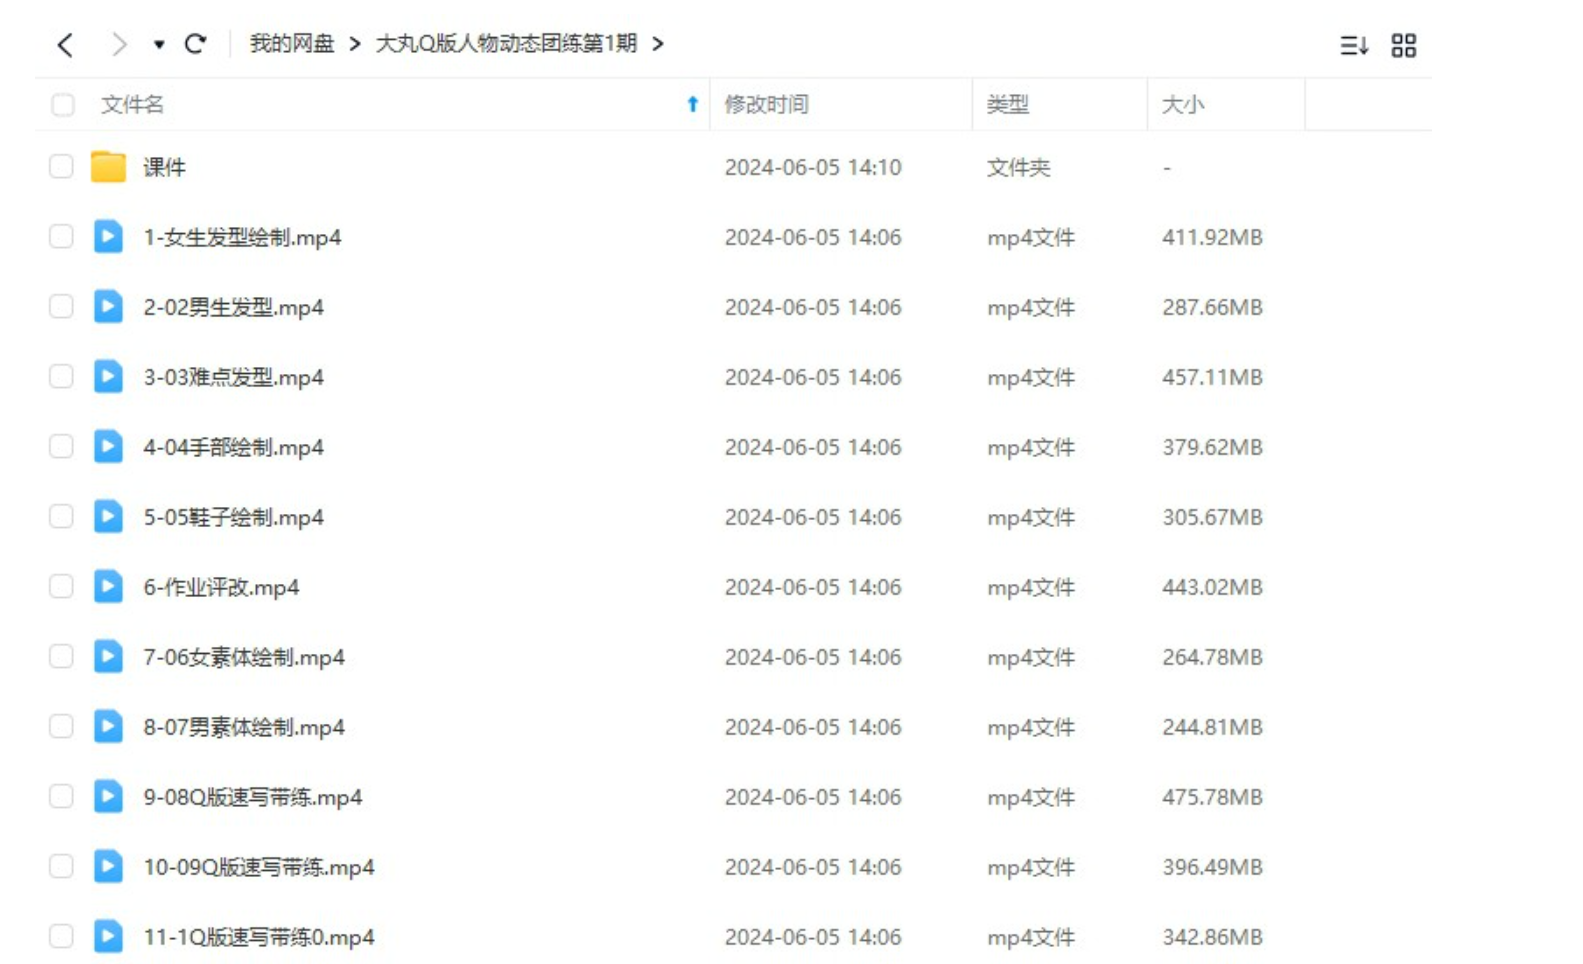Click the 244.81MB size value

point(1212,727)
